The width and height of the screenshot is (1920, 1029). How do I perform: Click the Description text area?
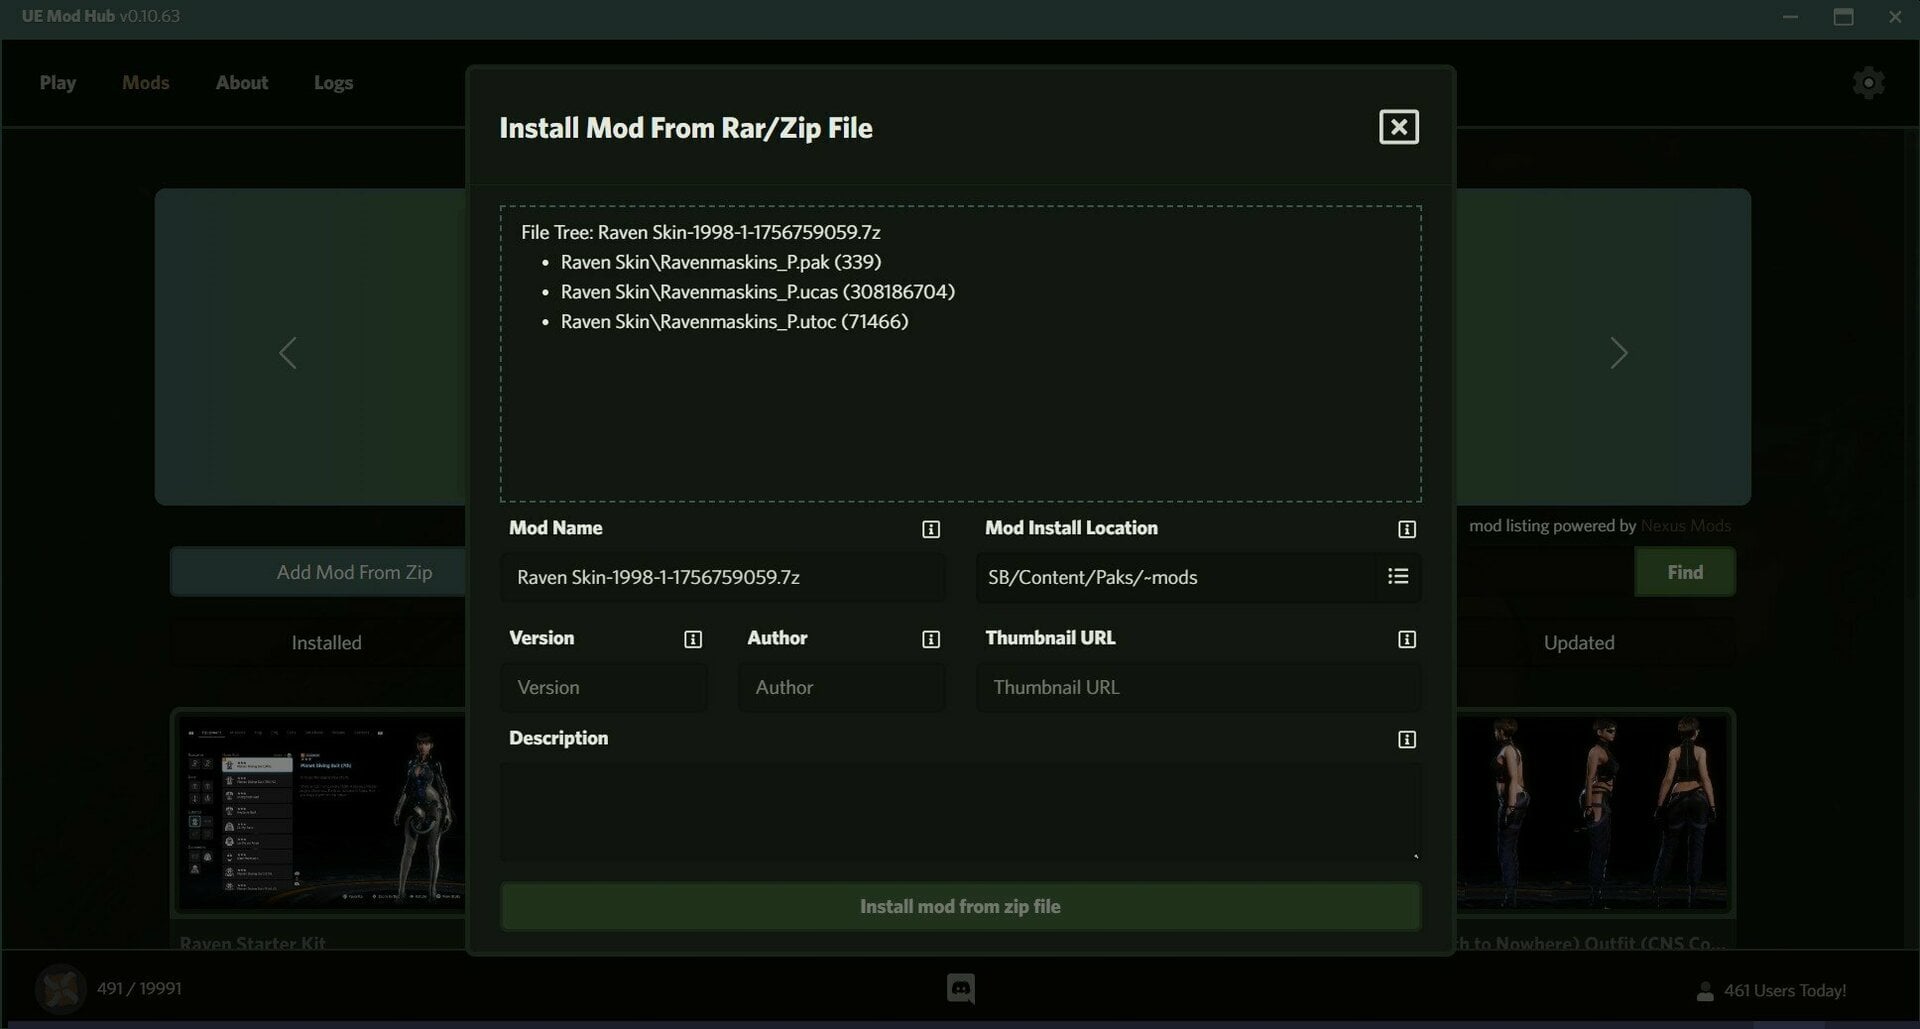pos(960,811)
